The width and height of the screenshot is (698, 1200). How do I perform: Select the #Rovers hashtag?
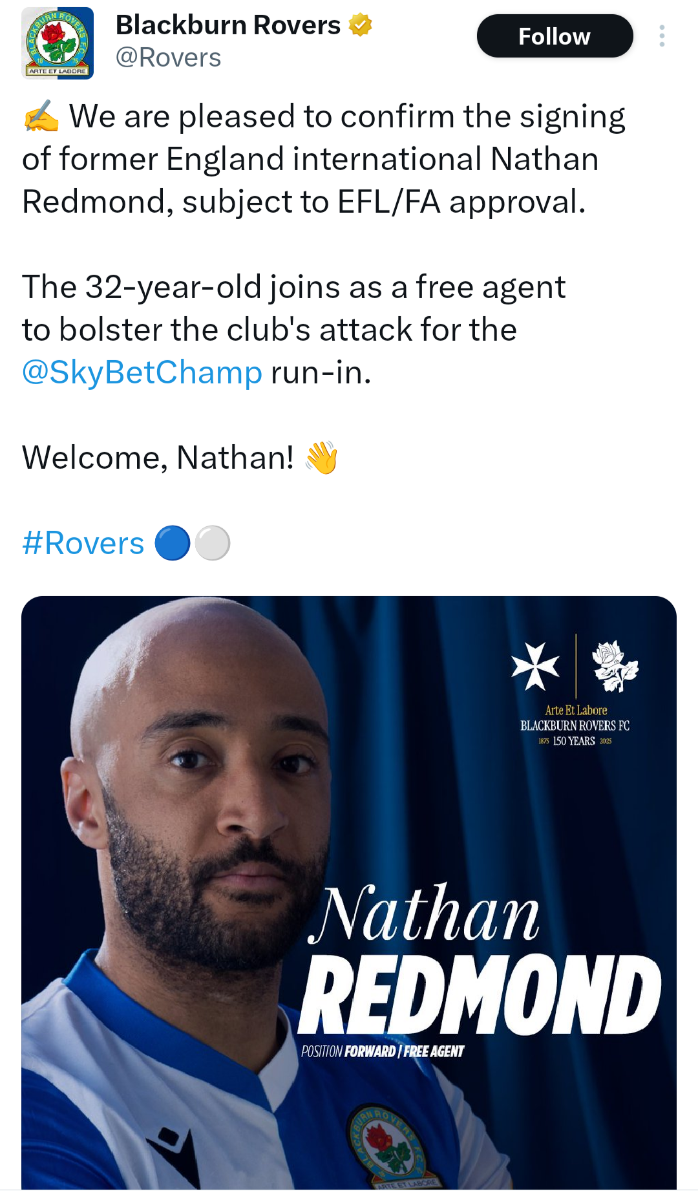[83, 543]
